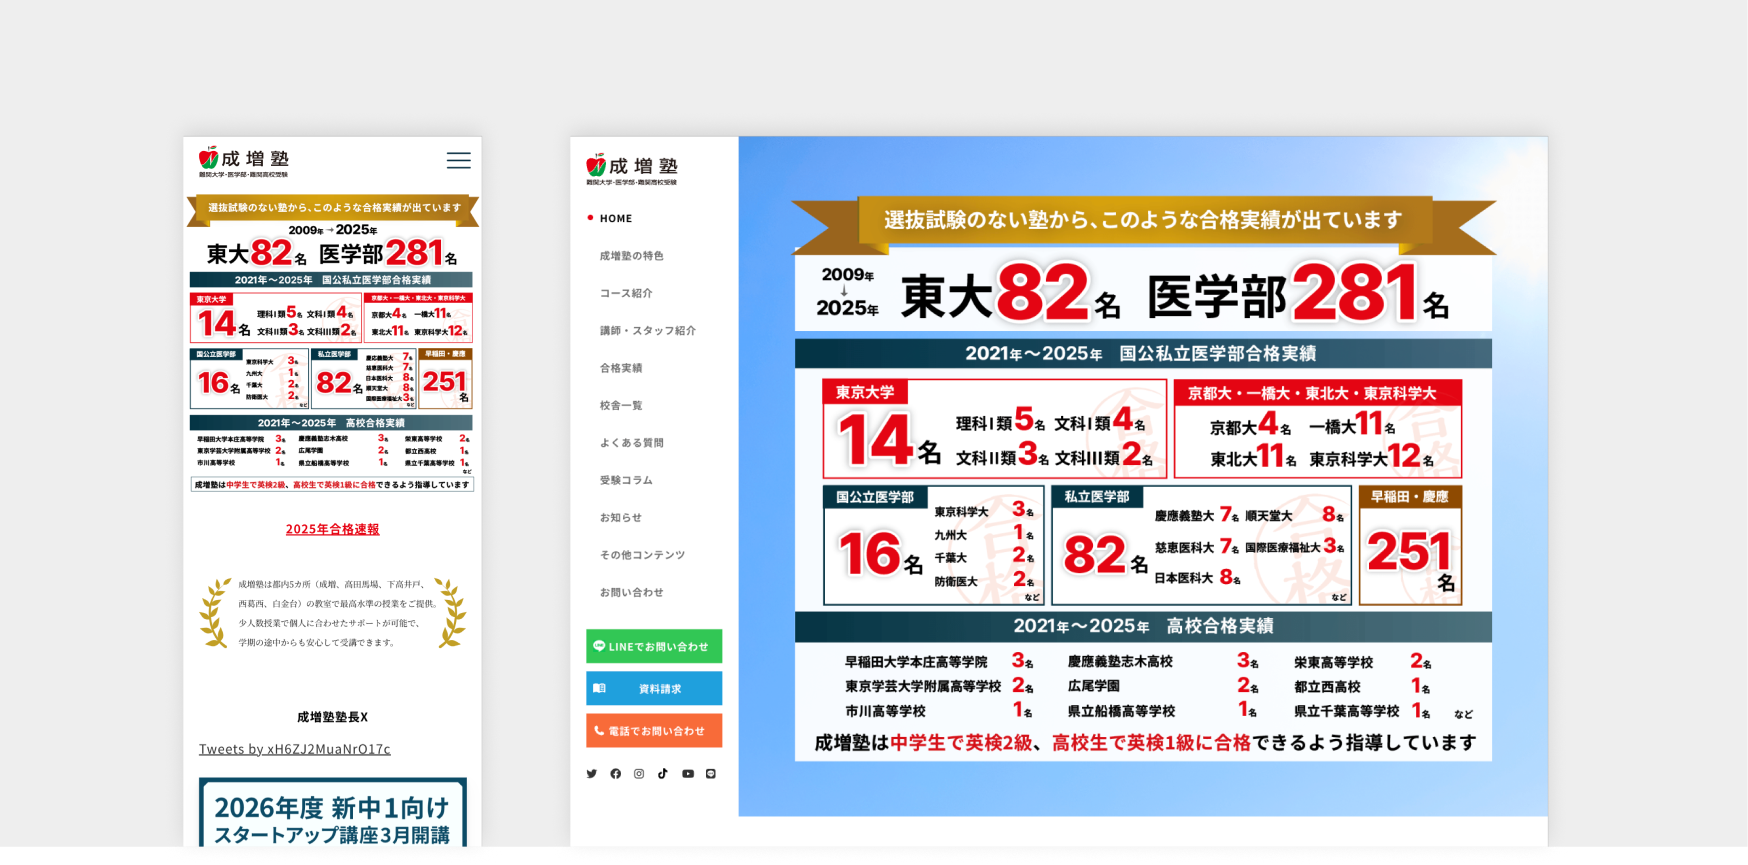Viewport: 1748px width, 865px height.
Task: Click the 2021年〜2025年 高校合格実績 heading on desktop banner
Action: coord(1143,626)
